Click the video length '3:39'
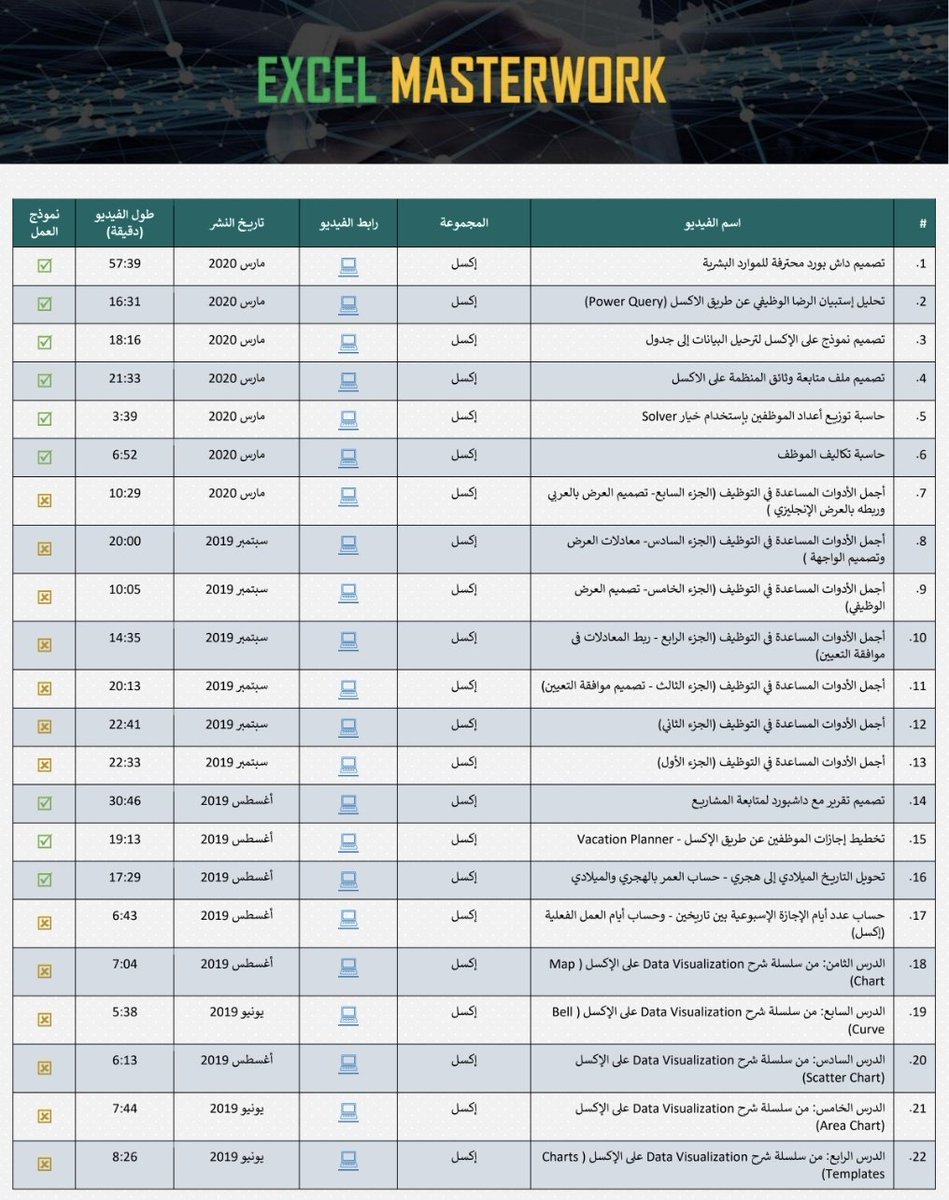The height and width of the screenshot is (1200, 949). pyautogui.click(x=125, y=417)
